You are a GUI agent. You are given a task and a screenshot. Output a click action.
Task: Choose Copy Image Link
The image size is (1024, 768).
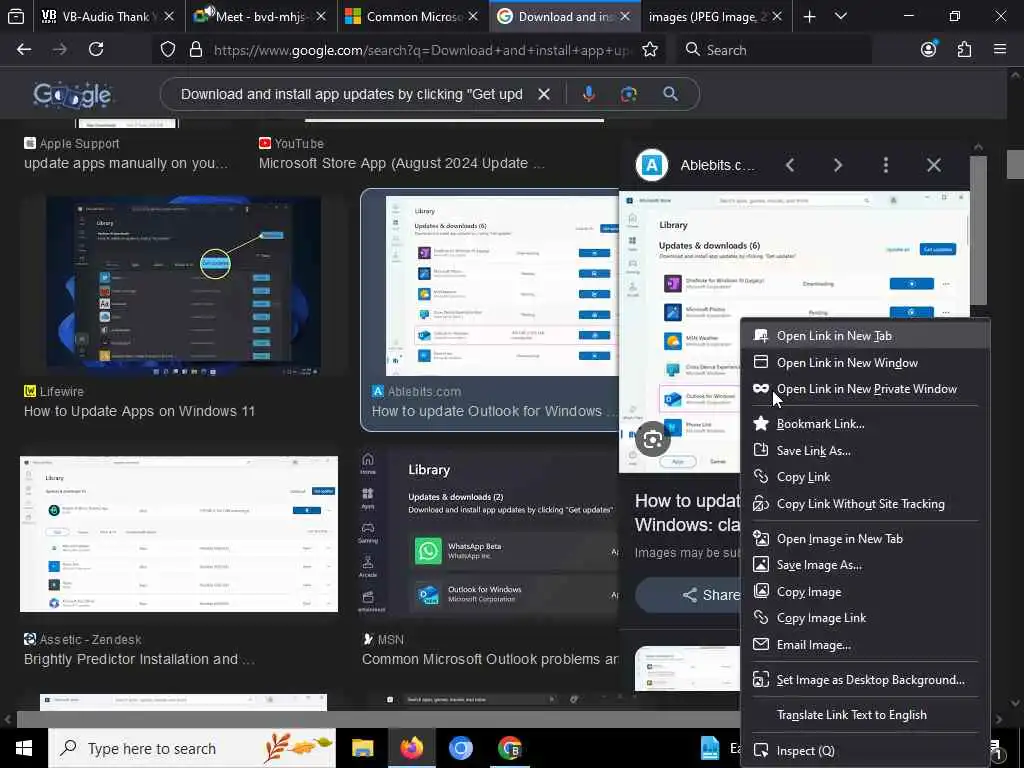coord(866,618)
